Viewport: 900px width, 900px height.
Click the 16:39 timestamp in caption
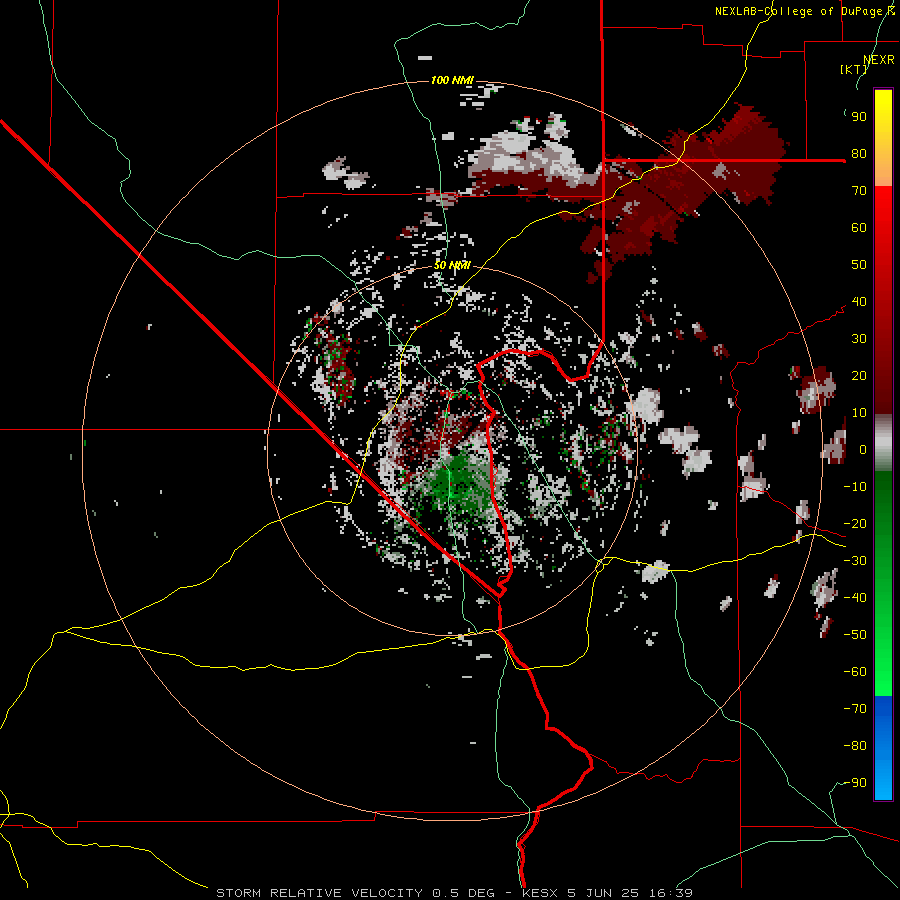click(670, 893)
